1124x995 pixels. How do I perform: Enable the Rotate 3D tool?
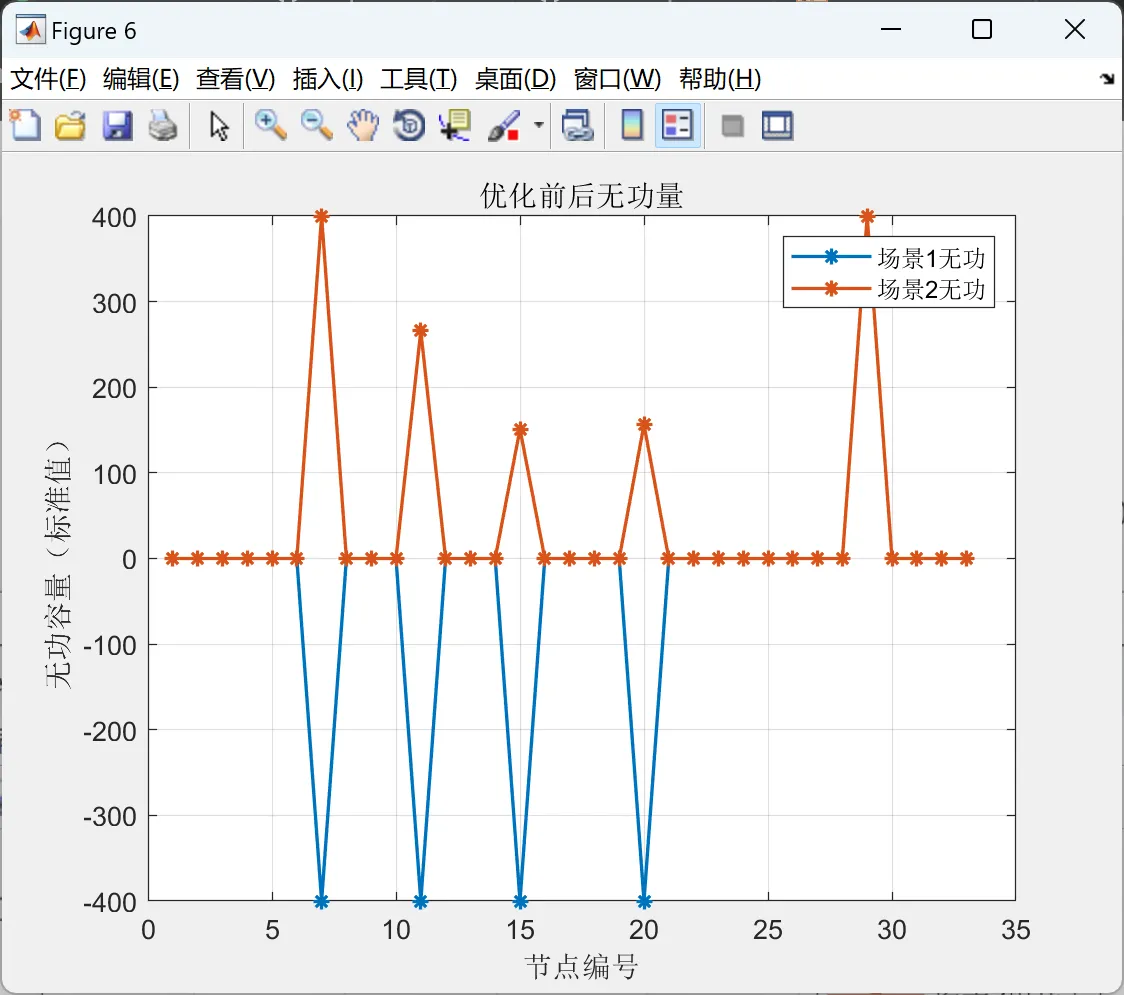[x=409, y=125]
